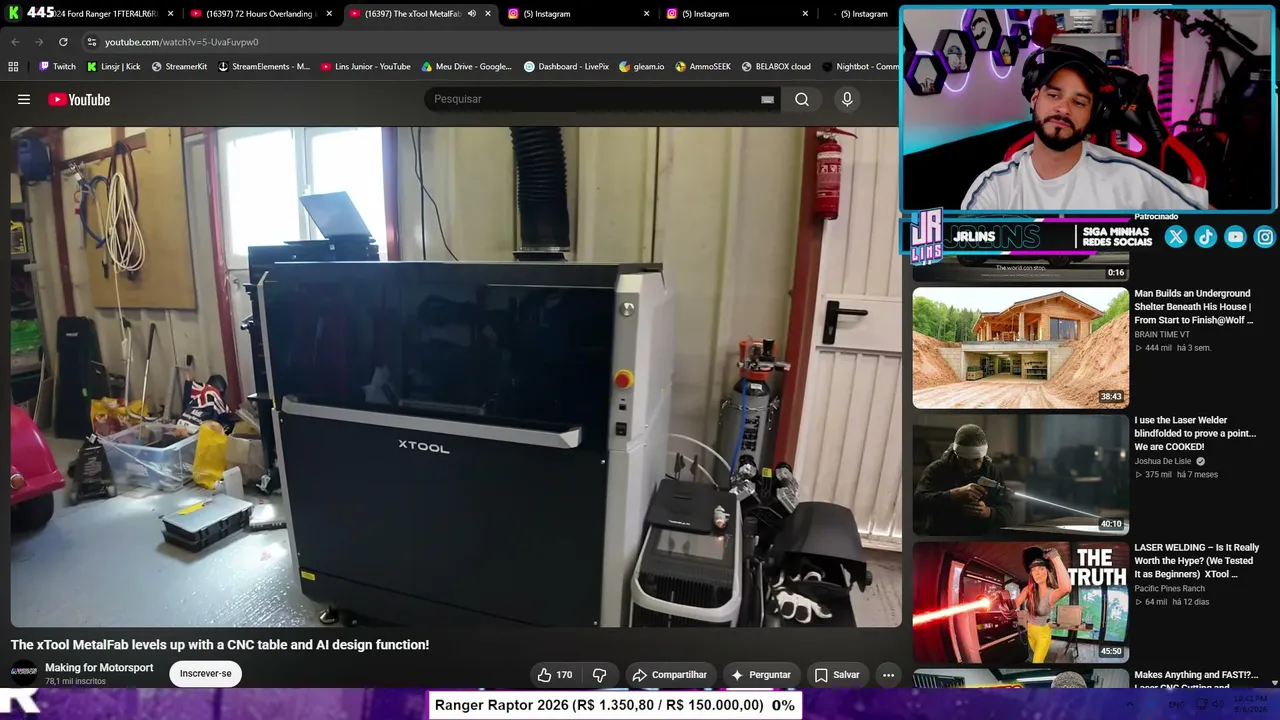The width and height of the screenshot is (1280, 720).
Task: Start voice search with the microphone icon
Action: 847,99
